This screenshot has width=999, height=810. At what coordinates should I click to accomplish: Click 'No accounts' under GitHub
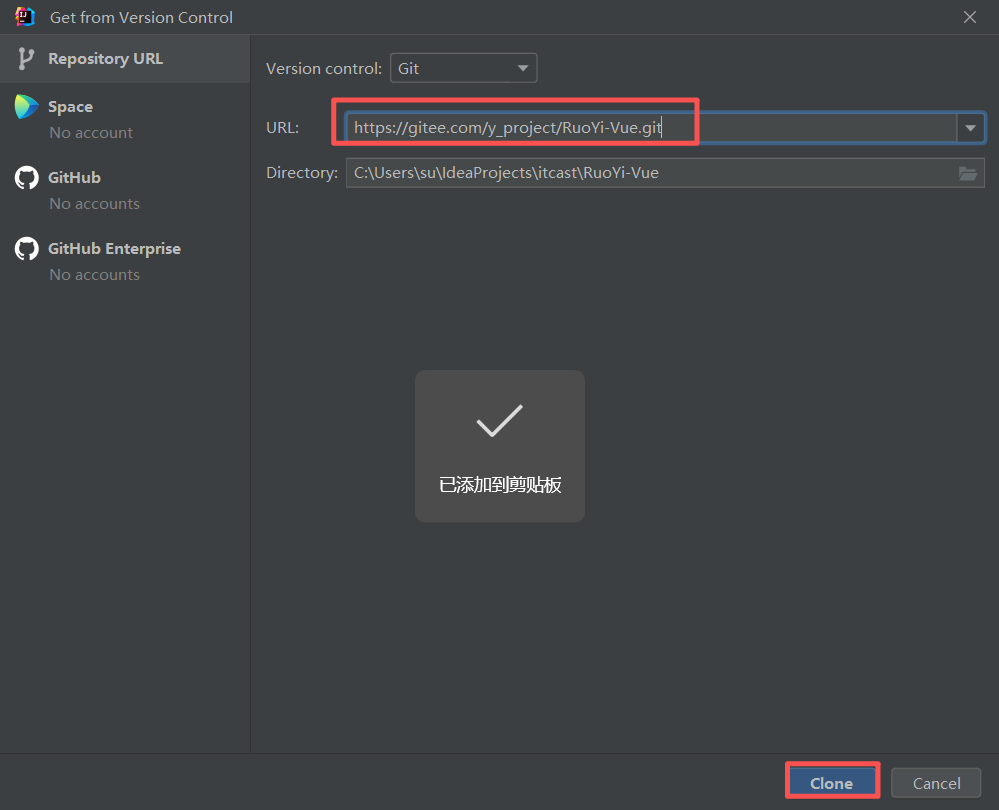click(x=94, y=203)
